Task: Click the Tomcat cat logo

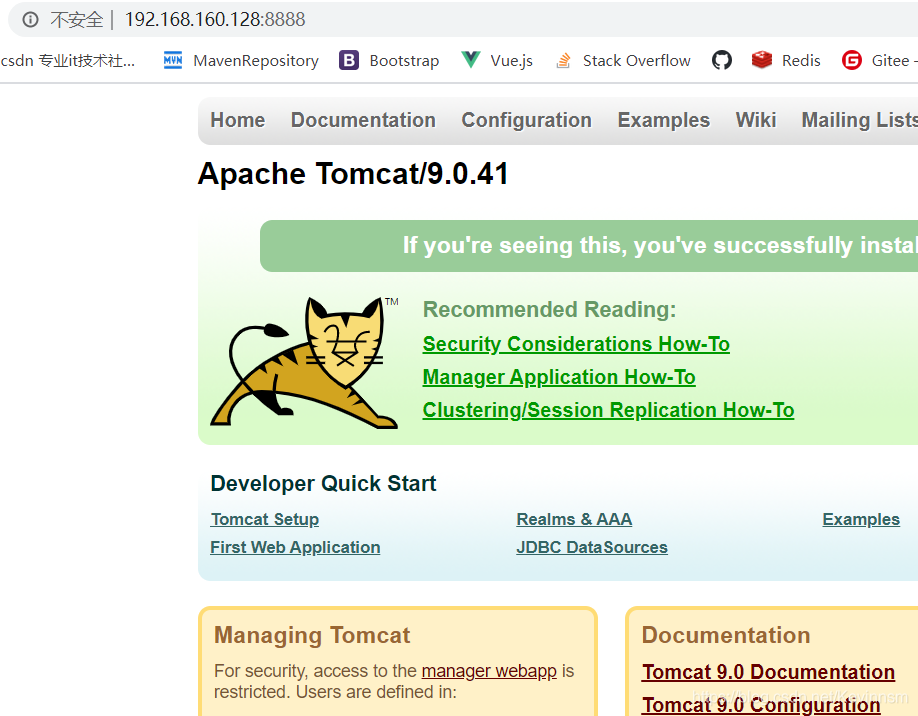Action: click(304, 363)
